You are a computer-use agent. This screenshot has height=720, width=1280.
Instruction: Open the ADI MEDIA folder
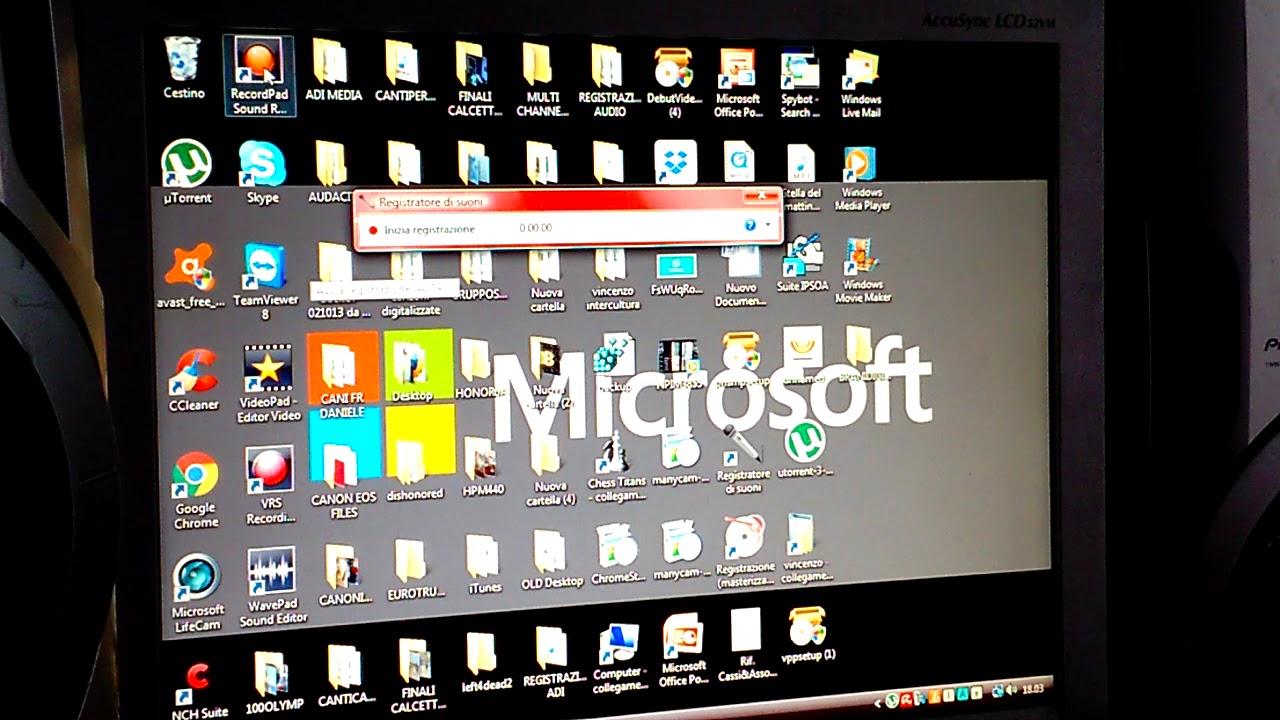[x=333, y=70]
